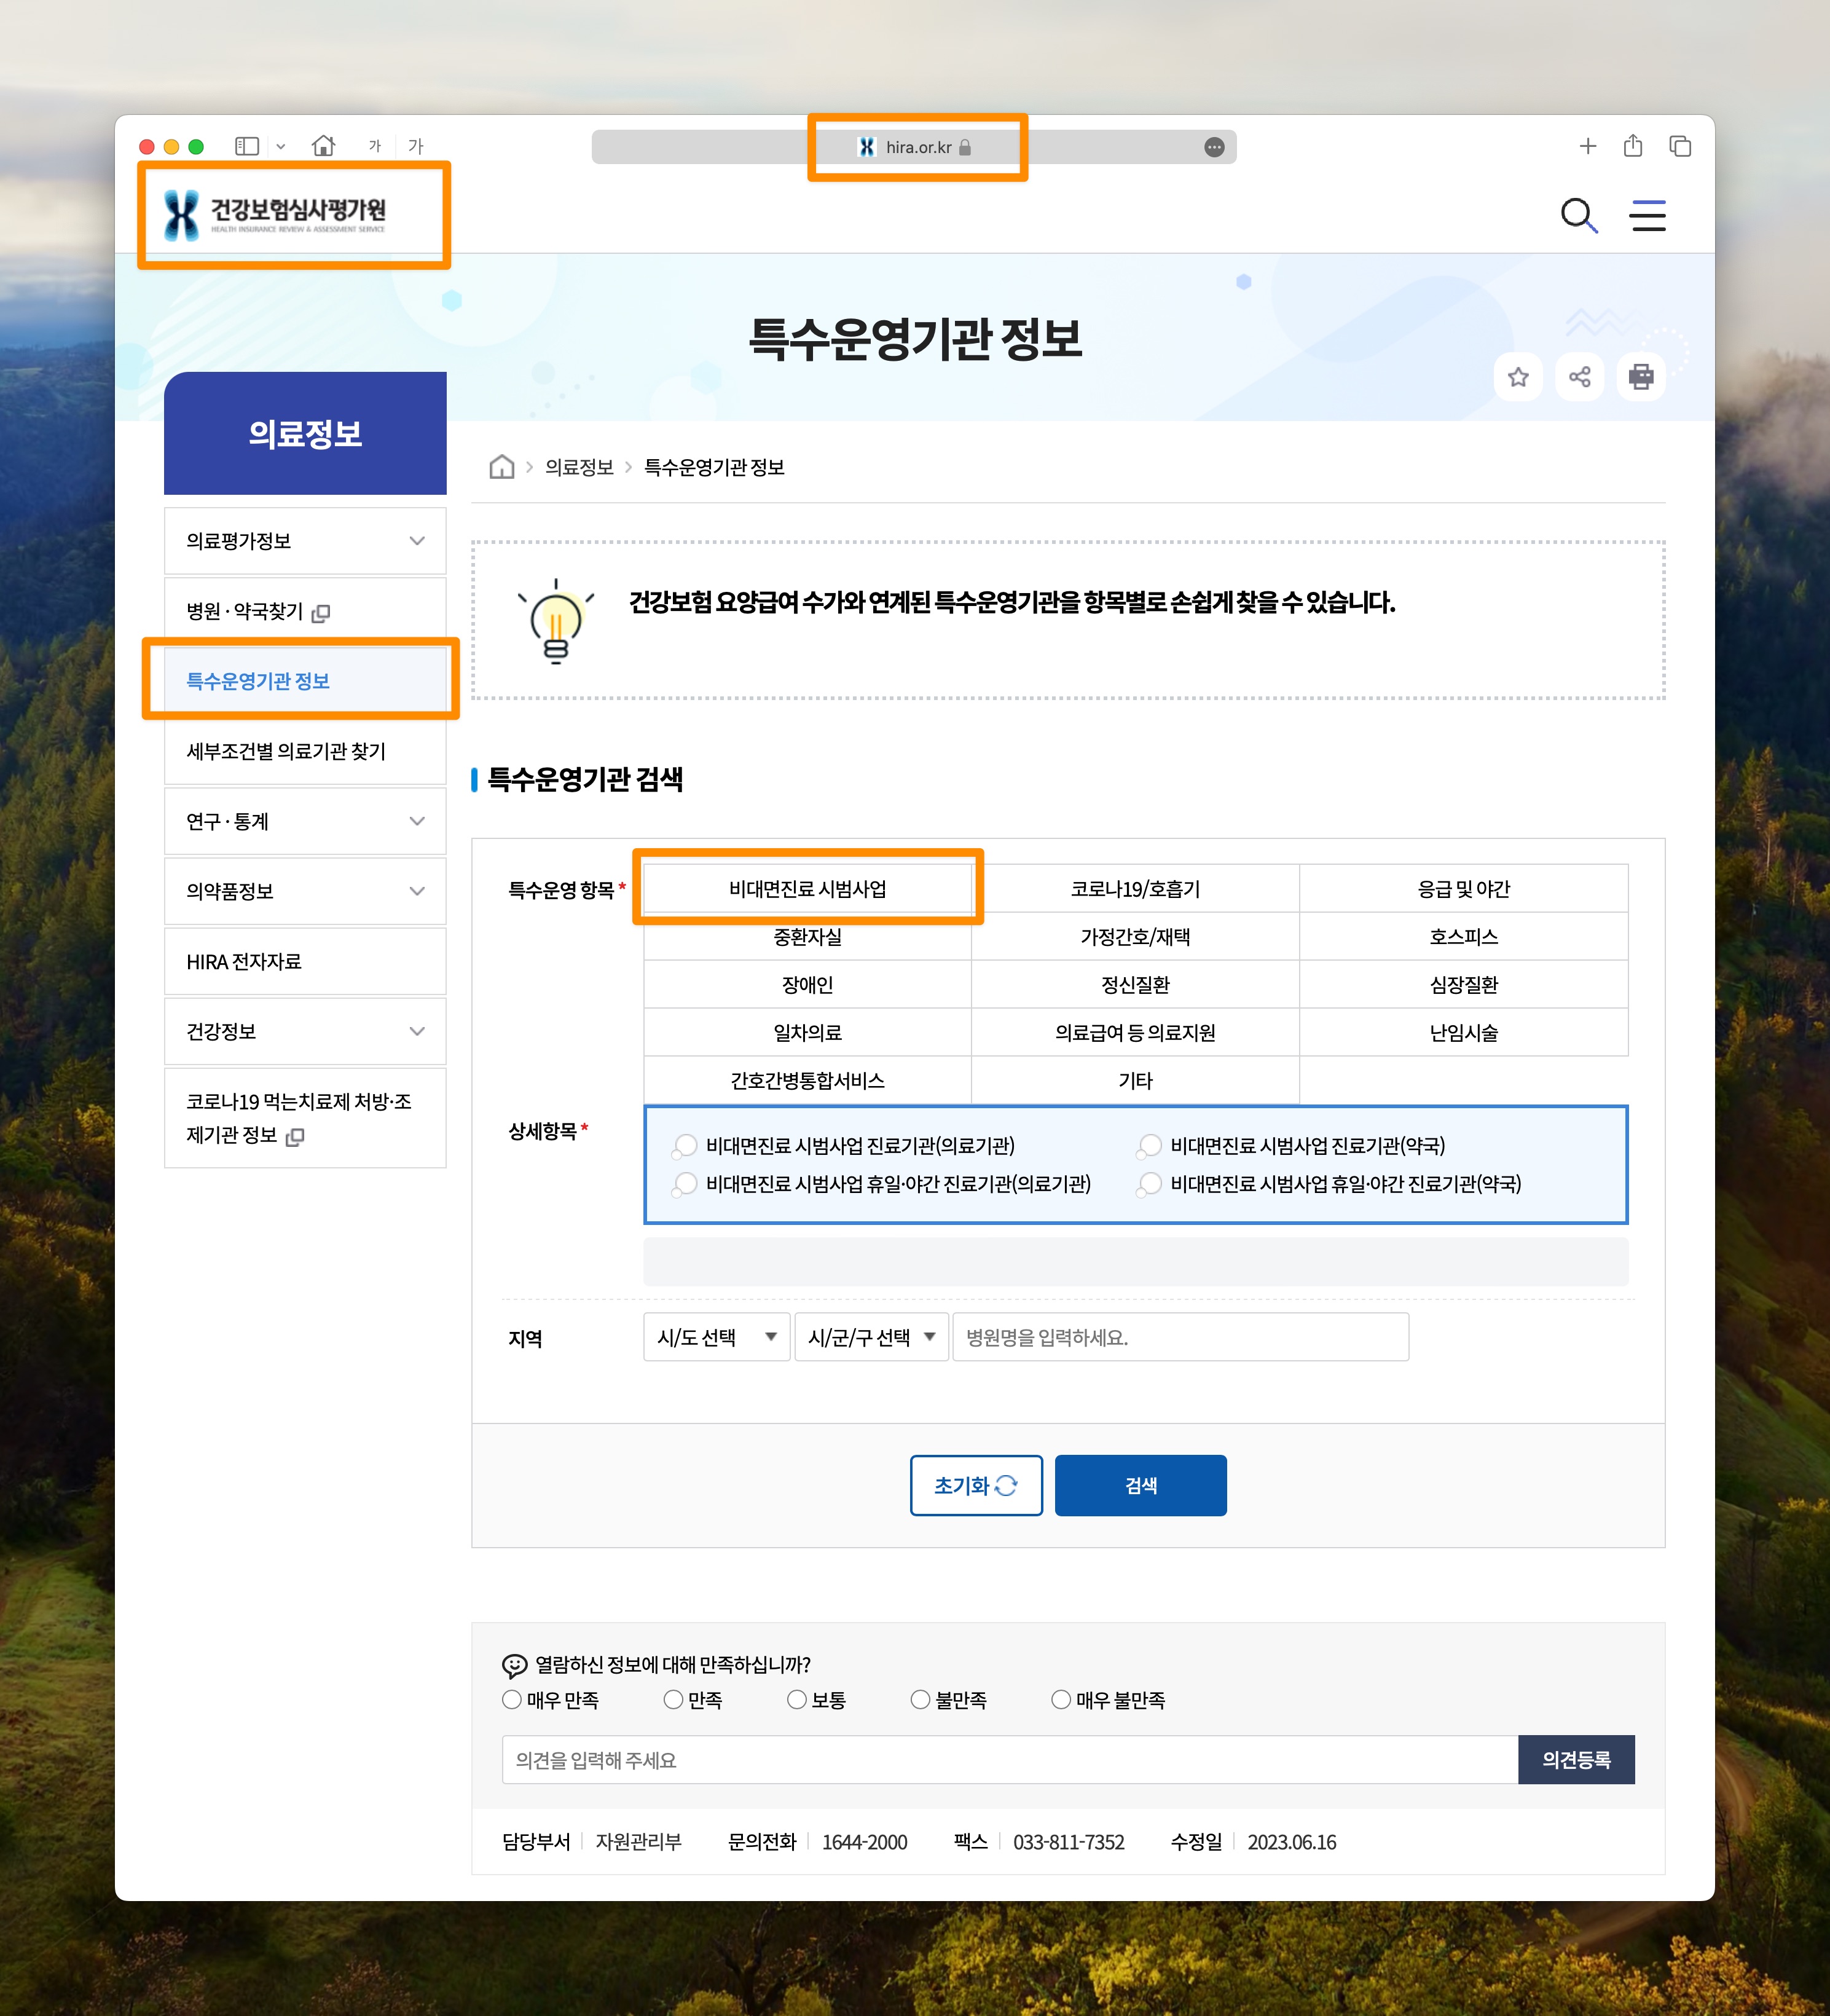1830x2016 pixels.
Task: Select 휴일·야간 진료기관(의료기관) radio
Action: (686, 1183)
